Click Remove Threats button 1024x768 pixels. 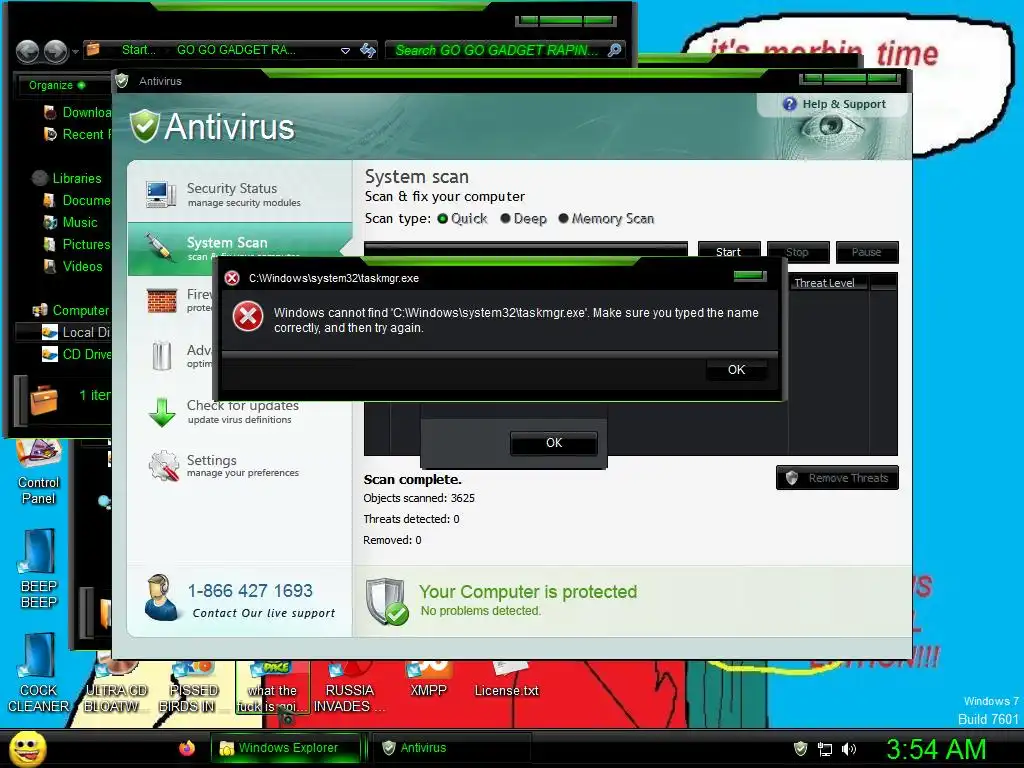coord(837,477)
